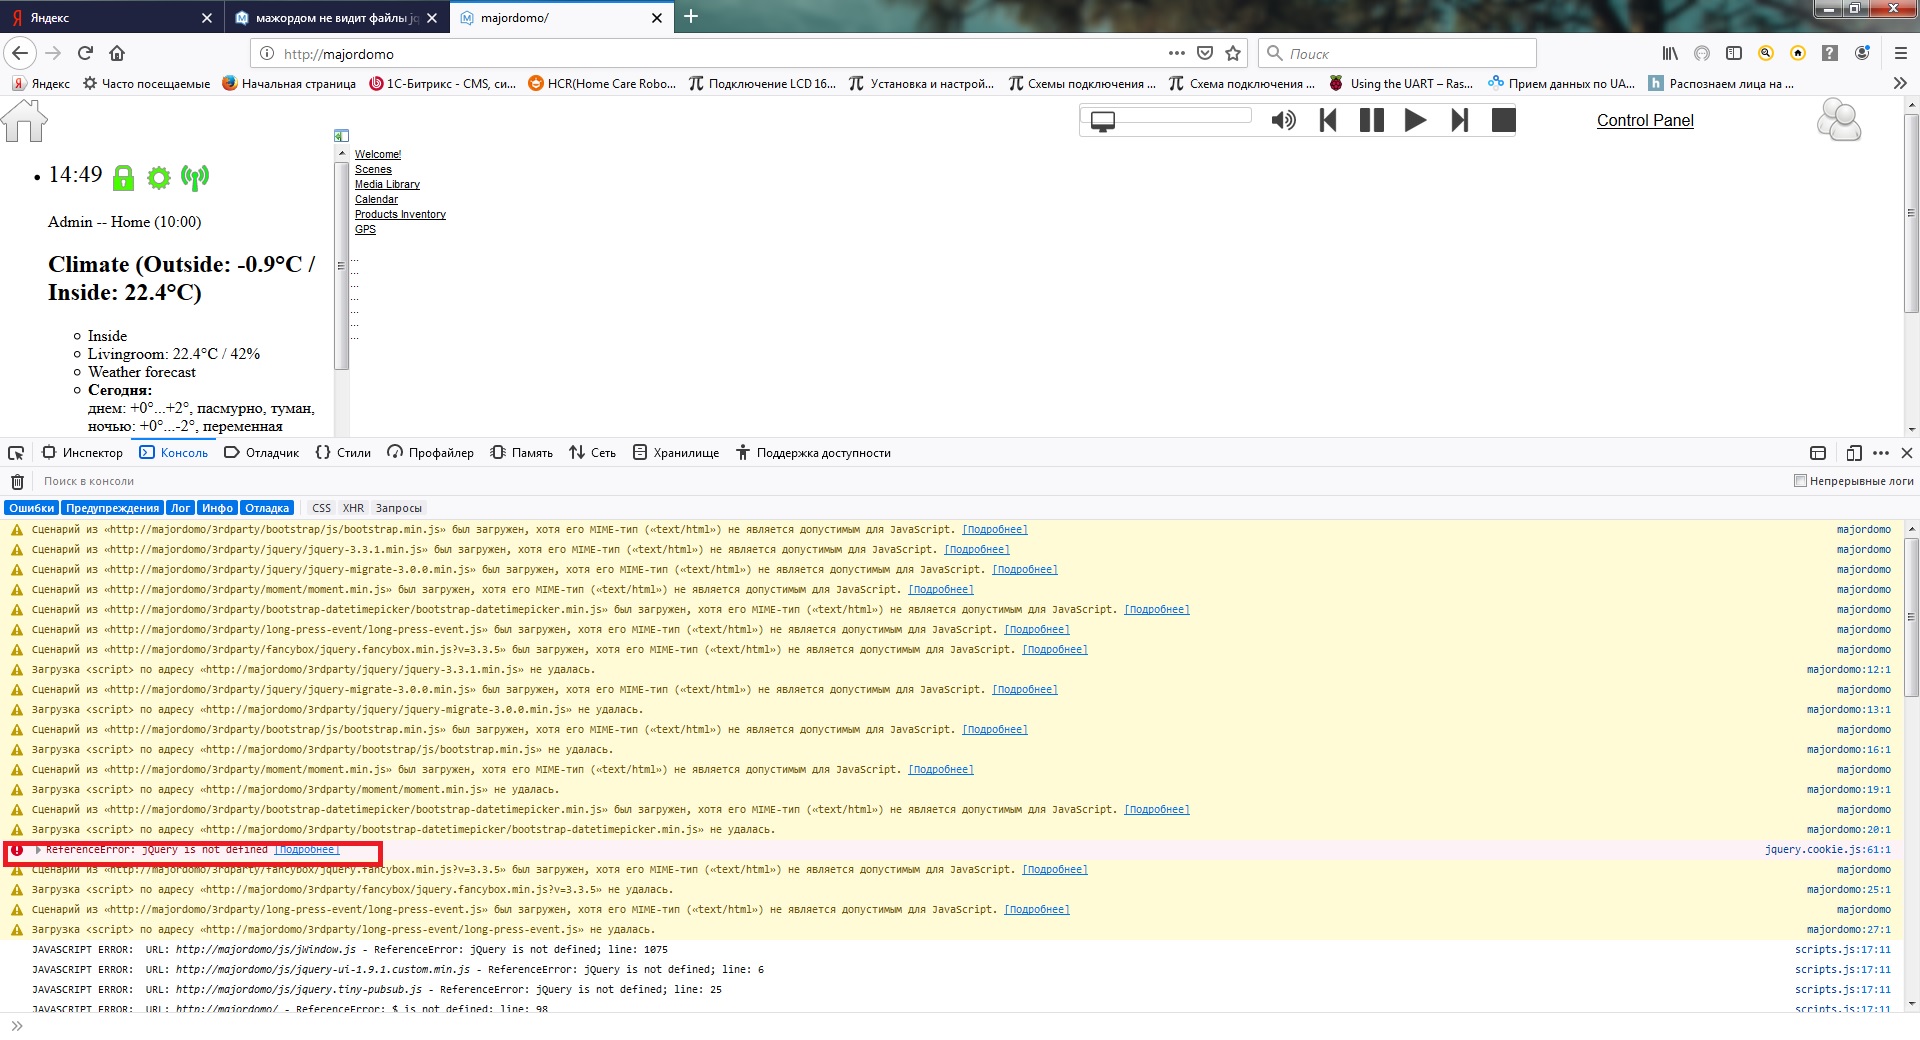
Task: Expand the jQuery ReferenceError message details
Action: click(38, 849)
